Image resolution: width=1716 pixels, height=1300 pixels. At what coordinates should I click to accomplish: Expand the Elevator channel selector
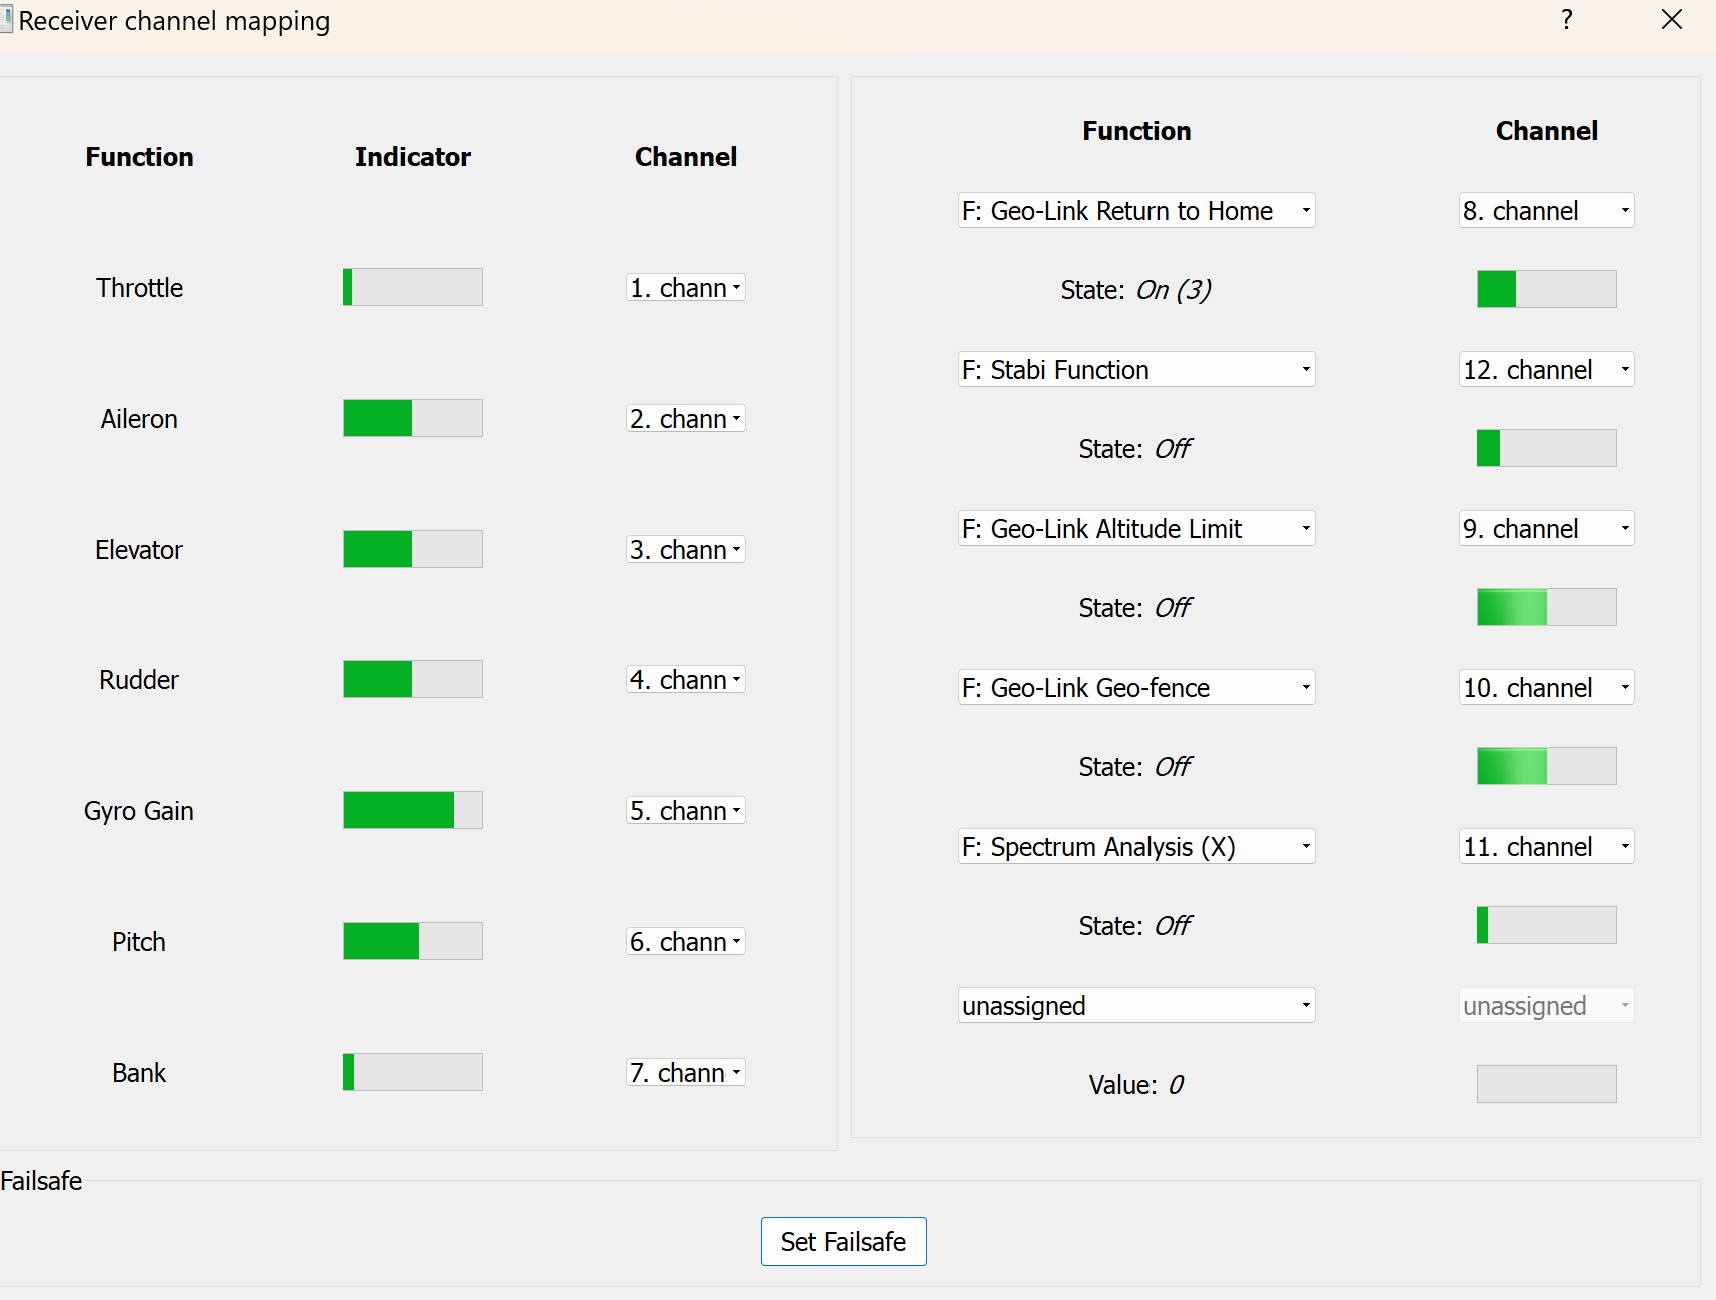pyautogui.click(x=686, y=550)
